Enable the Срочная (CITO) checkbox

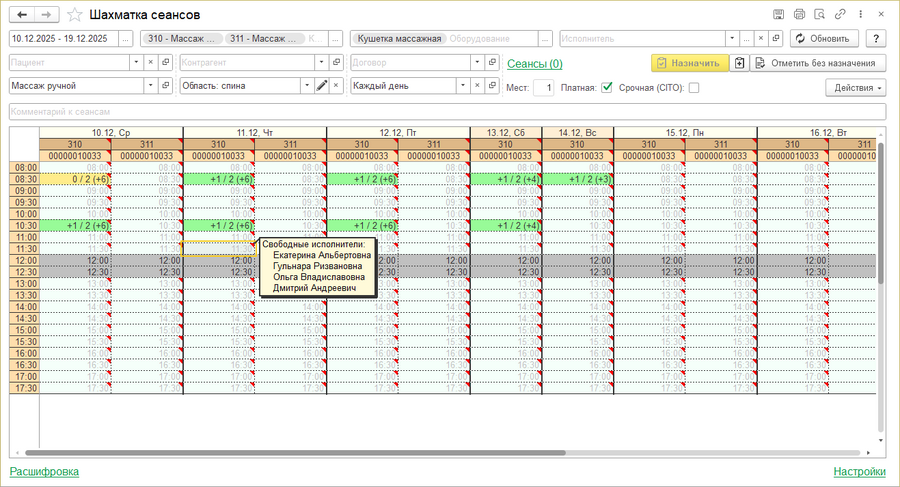[x=694, y=87]
